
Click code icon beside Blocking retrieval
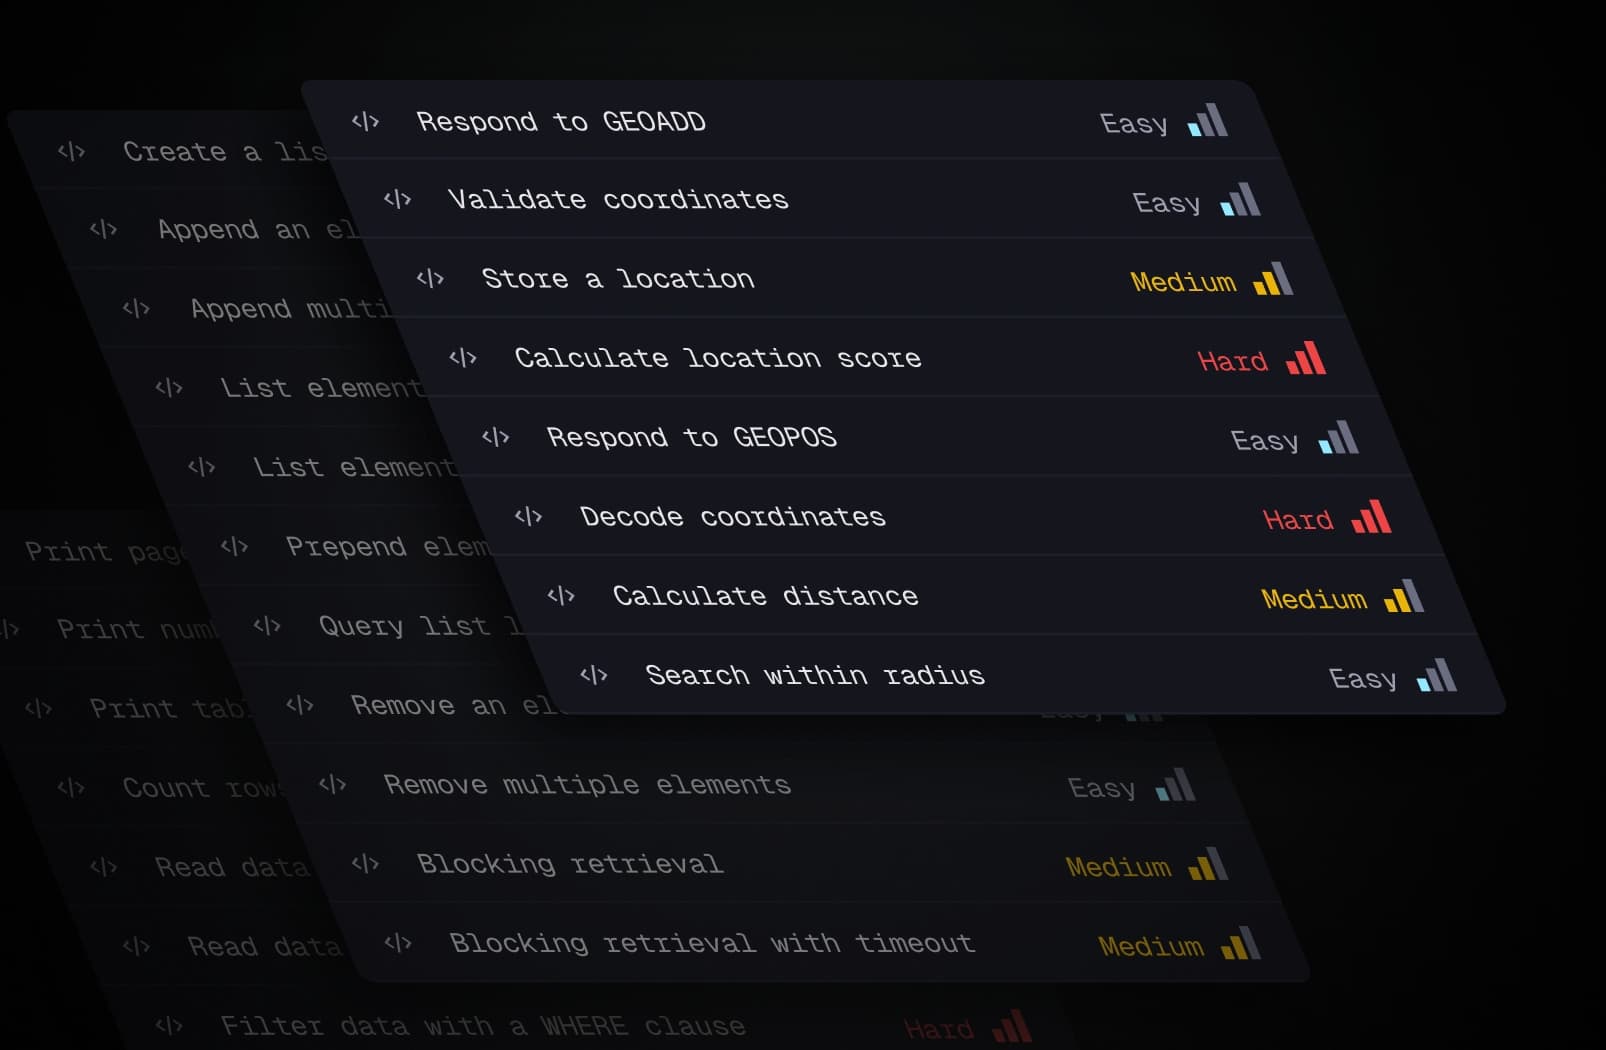coord(365,864)
